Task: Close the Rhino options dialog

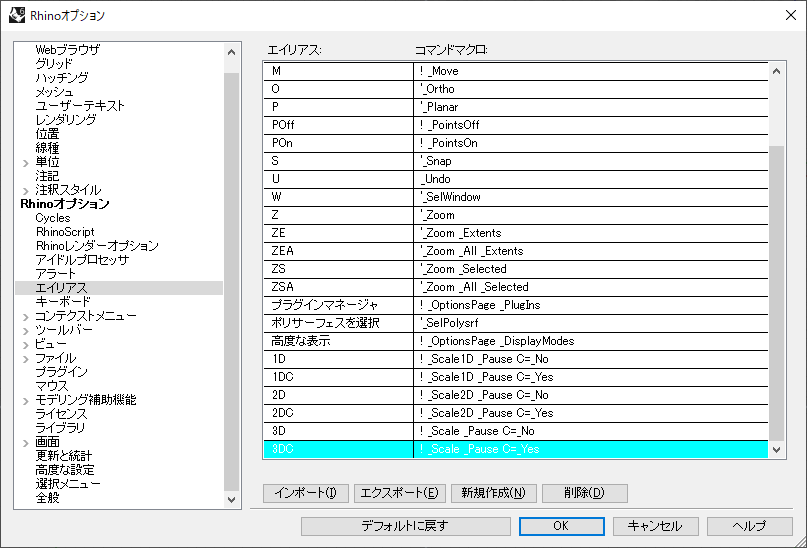Action: pos(791,15)
